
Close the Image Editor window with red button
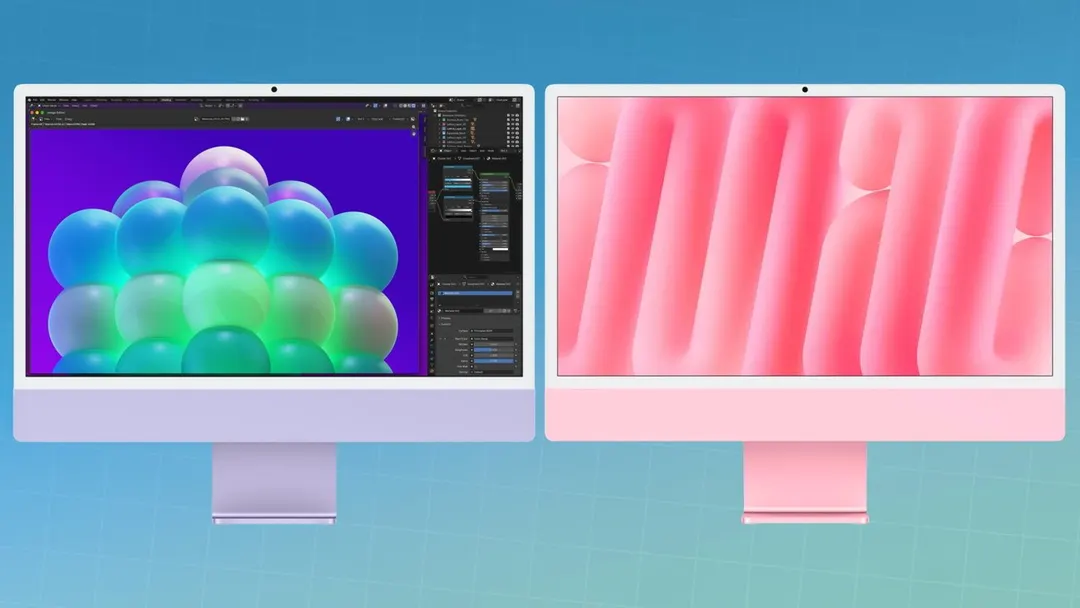[32, 112]
